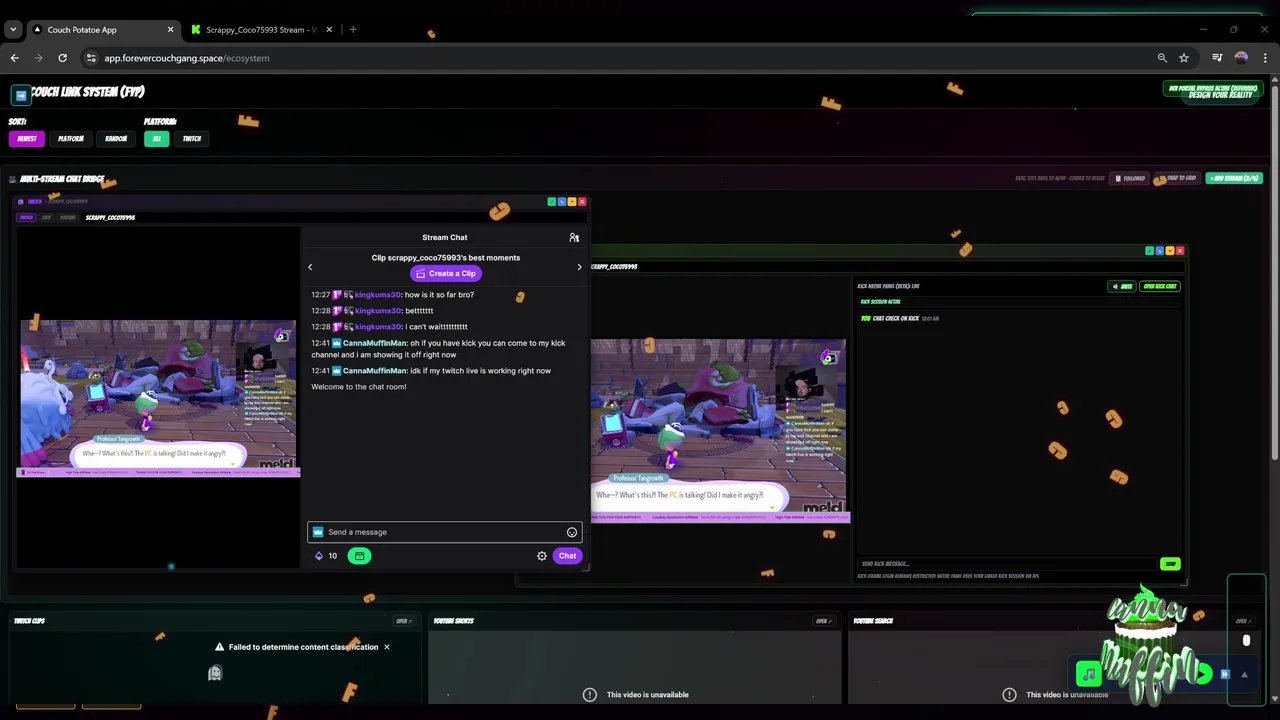1280x720 pixels.
Task: Toggle the Followed filter button
Action: [x=1130, y=178]
